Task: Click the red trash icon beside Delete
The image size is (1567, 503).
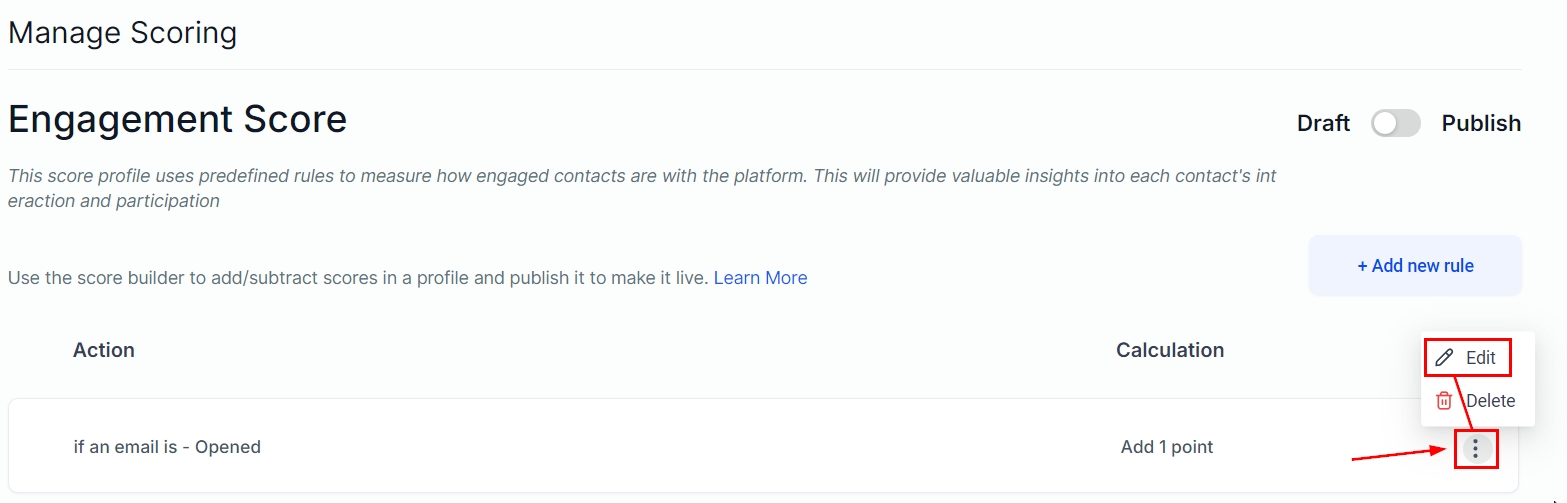Action: click(1443, 401)
